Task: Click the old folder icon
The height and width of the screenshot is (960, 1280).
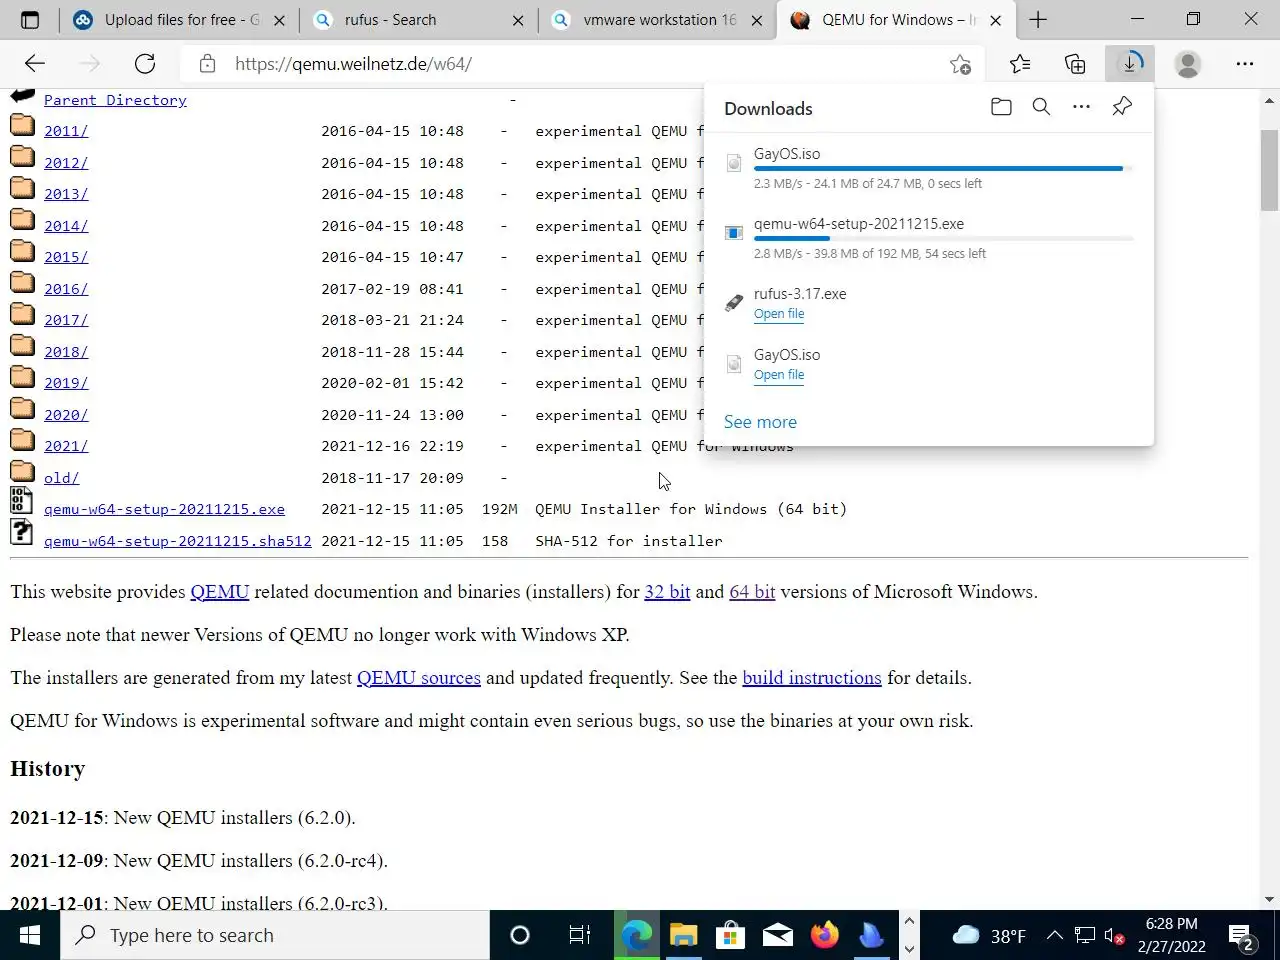Action: 22,471
